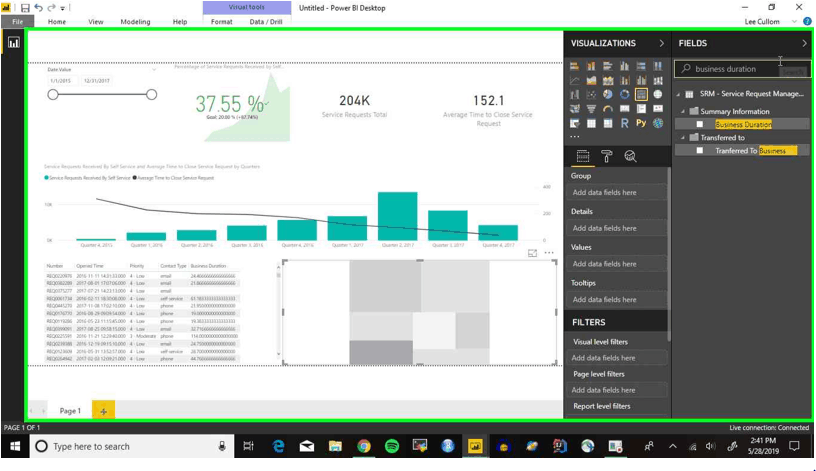Open the File menu
The height and width of the screenshot is (471, 816).
[x=18, y=21]
